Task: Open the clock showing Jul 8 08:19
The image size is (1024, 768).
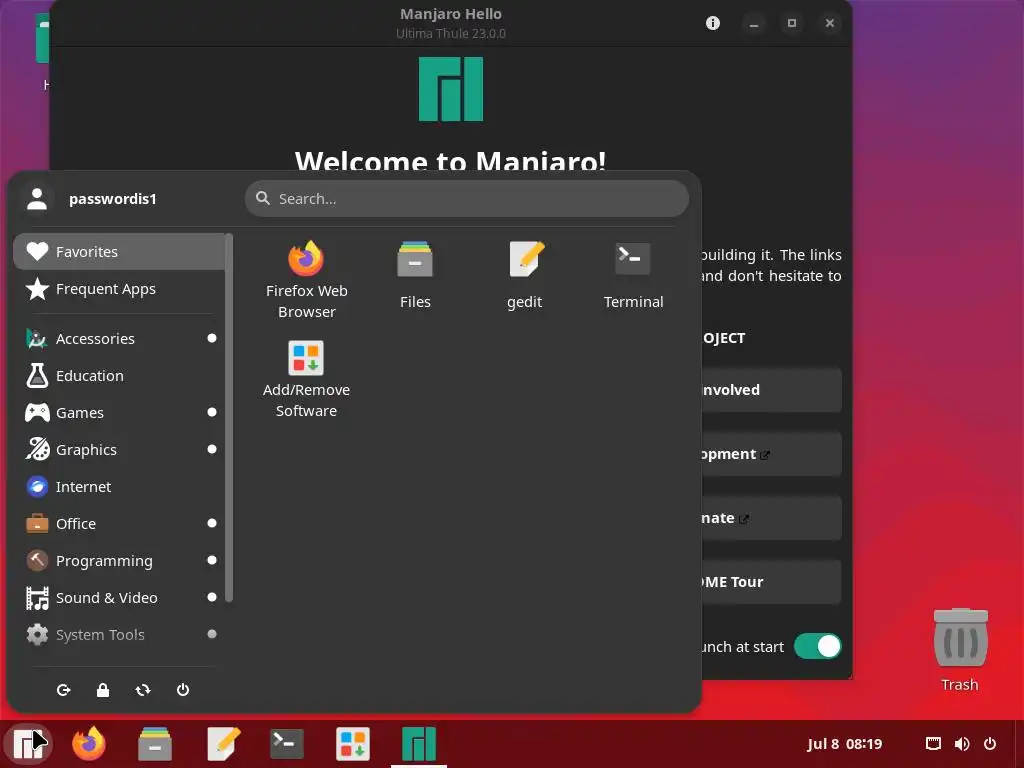Action: pyautogui.click(x=844, y=744)
